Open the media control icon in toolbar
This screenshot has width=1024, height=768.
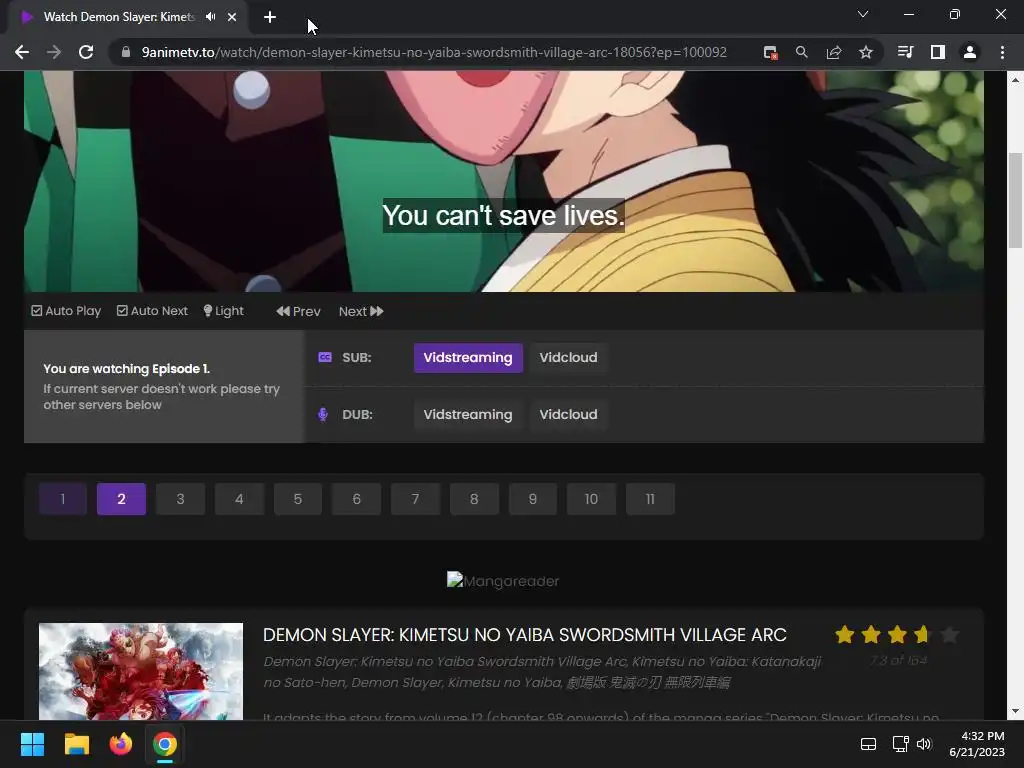click(x=905, y=52)
